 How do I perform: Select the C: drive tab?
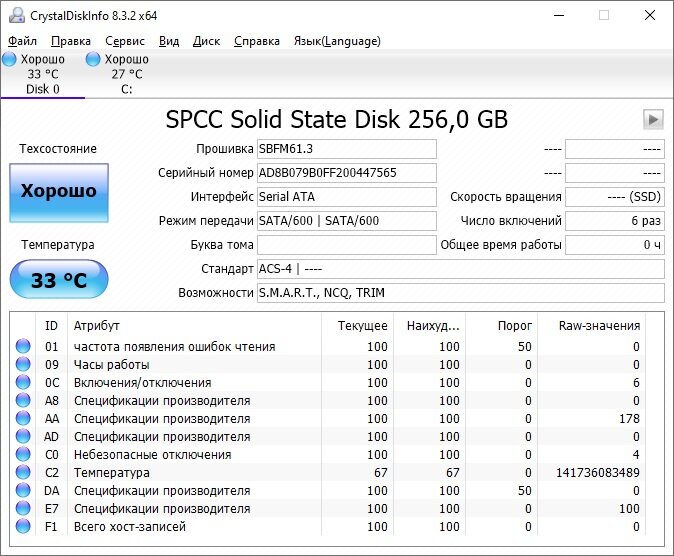pyautogui.click(x=126, y=74)
